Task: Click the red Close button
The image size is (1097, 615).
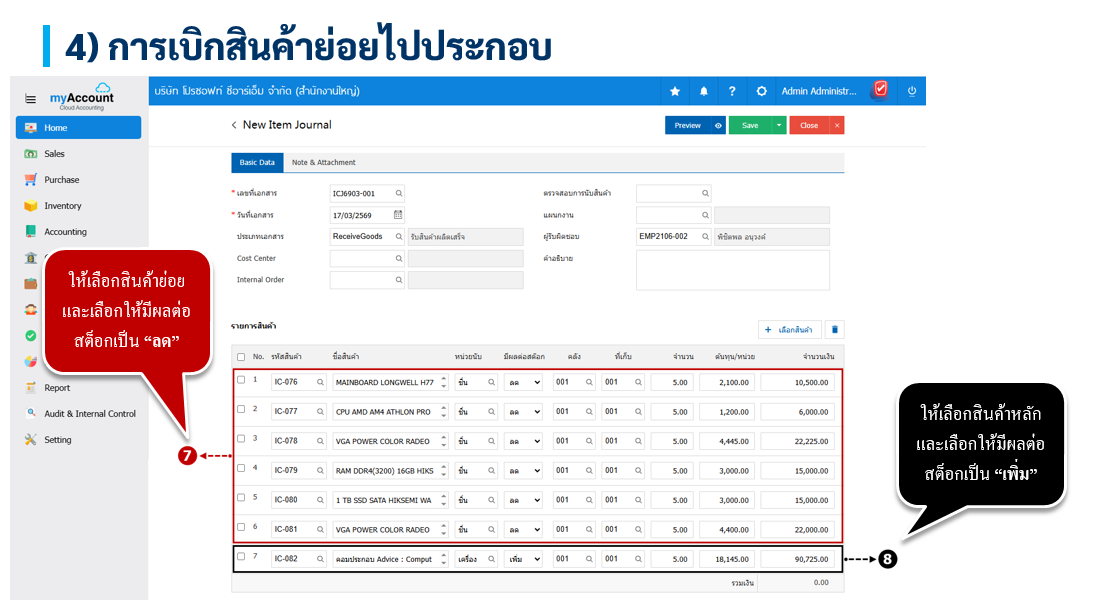Action: (x=809, y=125)
